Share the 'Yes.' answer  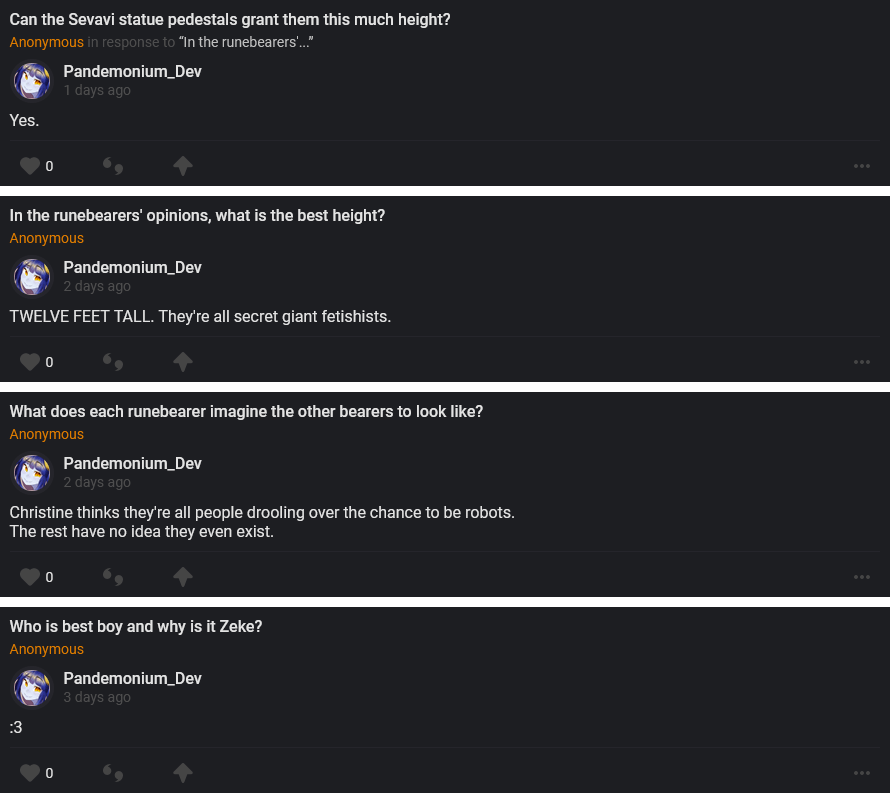[182, 166]
